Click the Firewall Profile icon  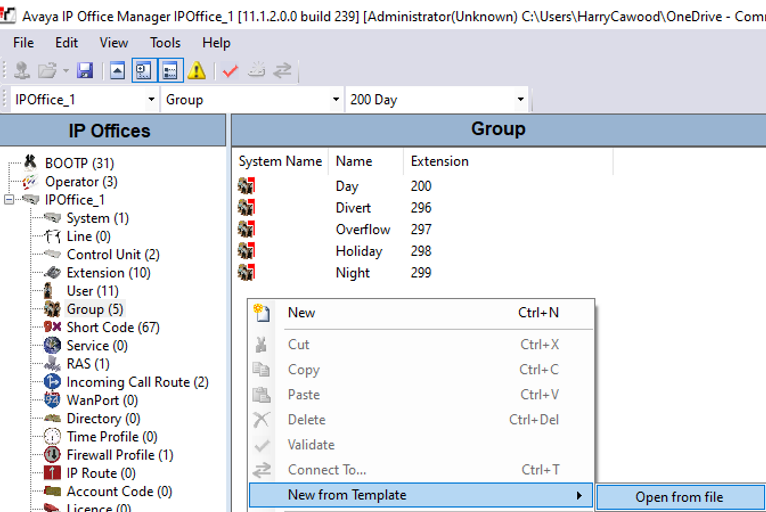(x=52, y=455)
